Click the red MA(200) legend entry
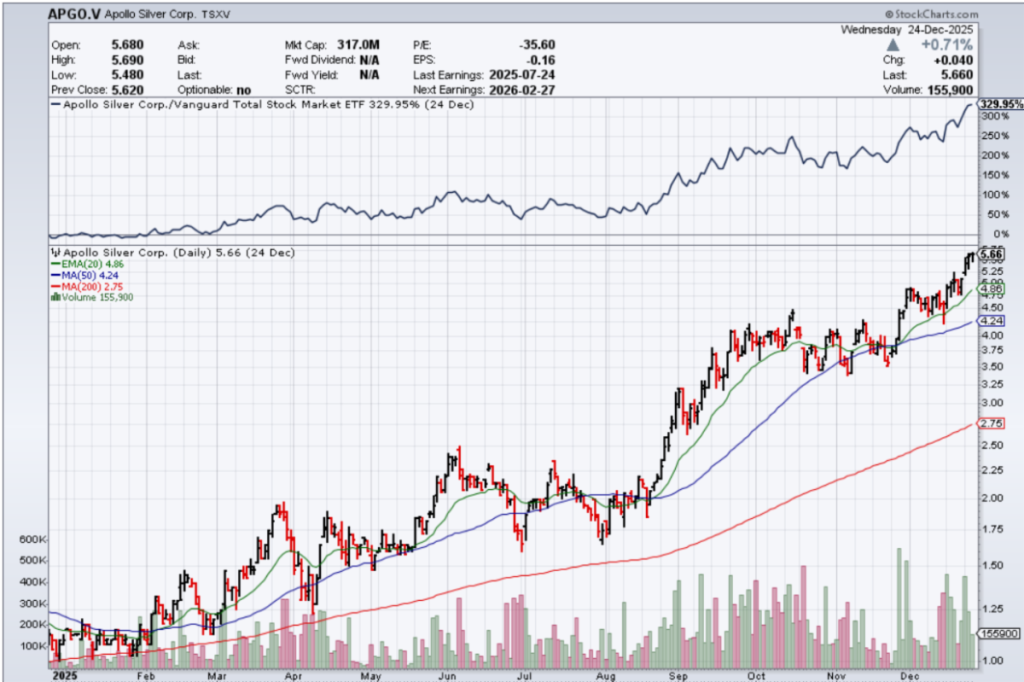Viewport: 1024px width, 682px height. [x=84, y=286]
